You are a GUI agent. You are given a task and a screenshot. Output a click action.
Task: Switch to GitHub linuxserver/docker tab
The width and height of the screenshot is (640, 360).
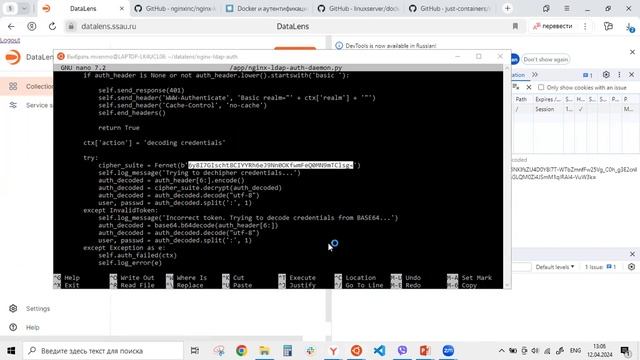pos(358,8)
